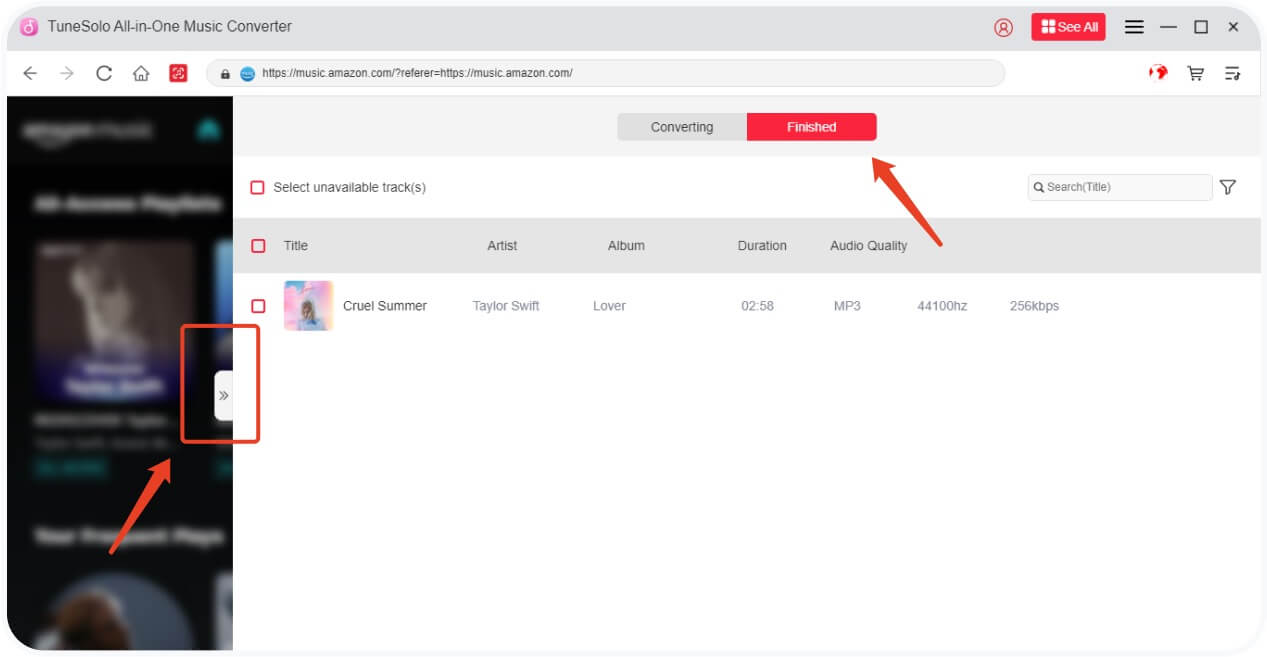1267x657 pixels.
Task: Check the Cruel Summer row checkbox
Action: (258, 306)
